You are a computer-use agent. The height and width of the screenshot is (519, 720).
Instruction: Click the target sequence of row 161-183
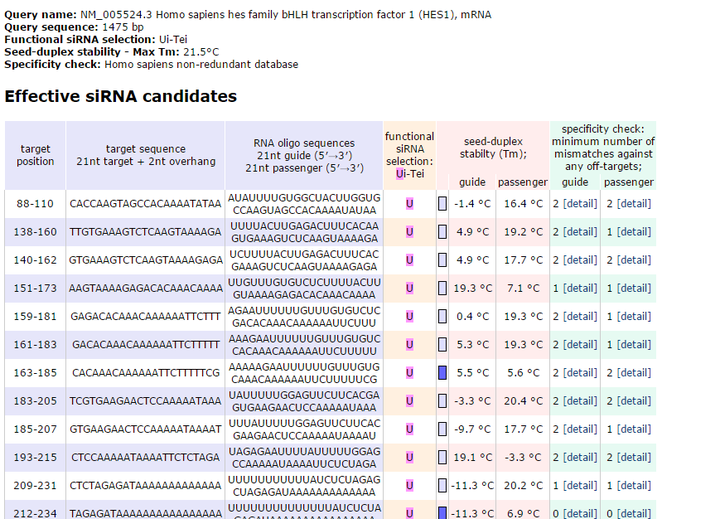click(145, 344)
